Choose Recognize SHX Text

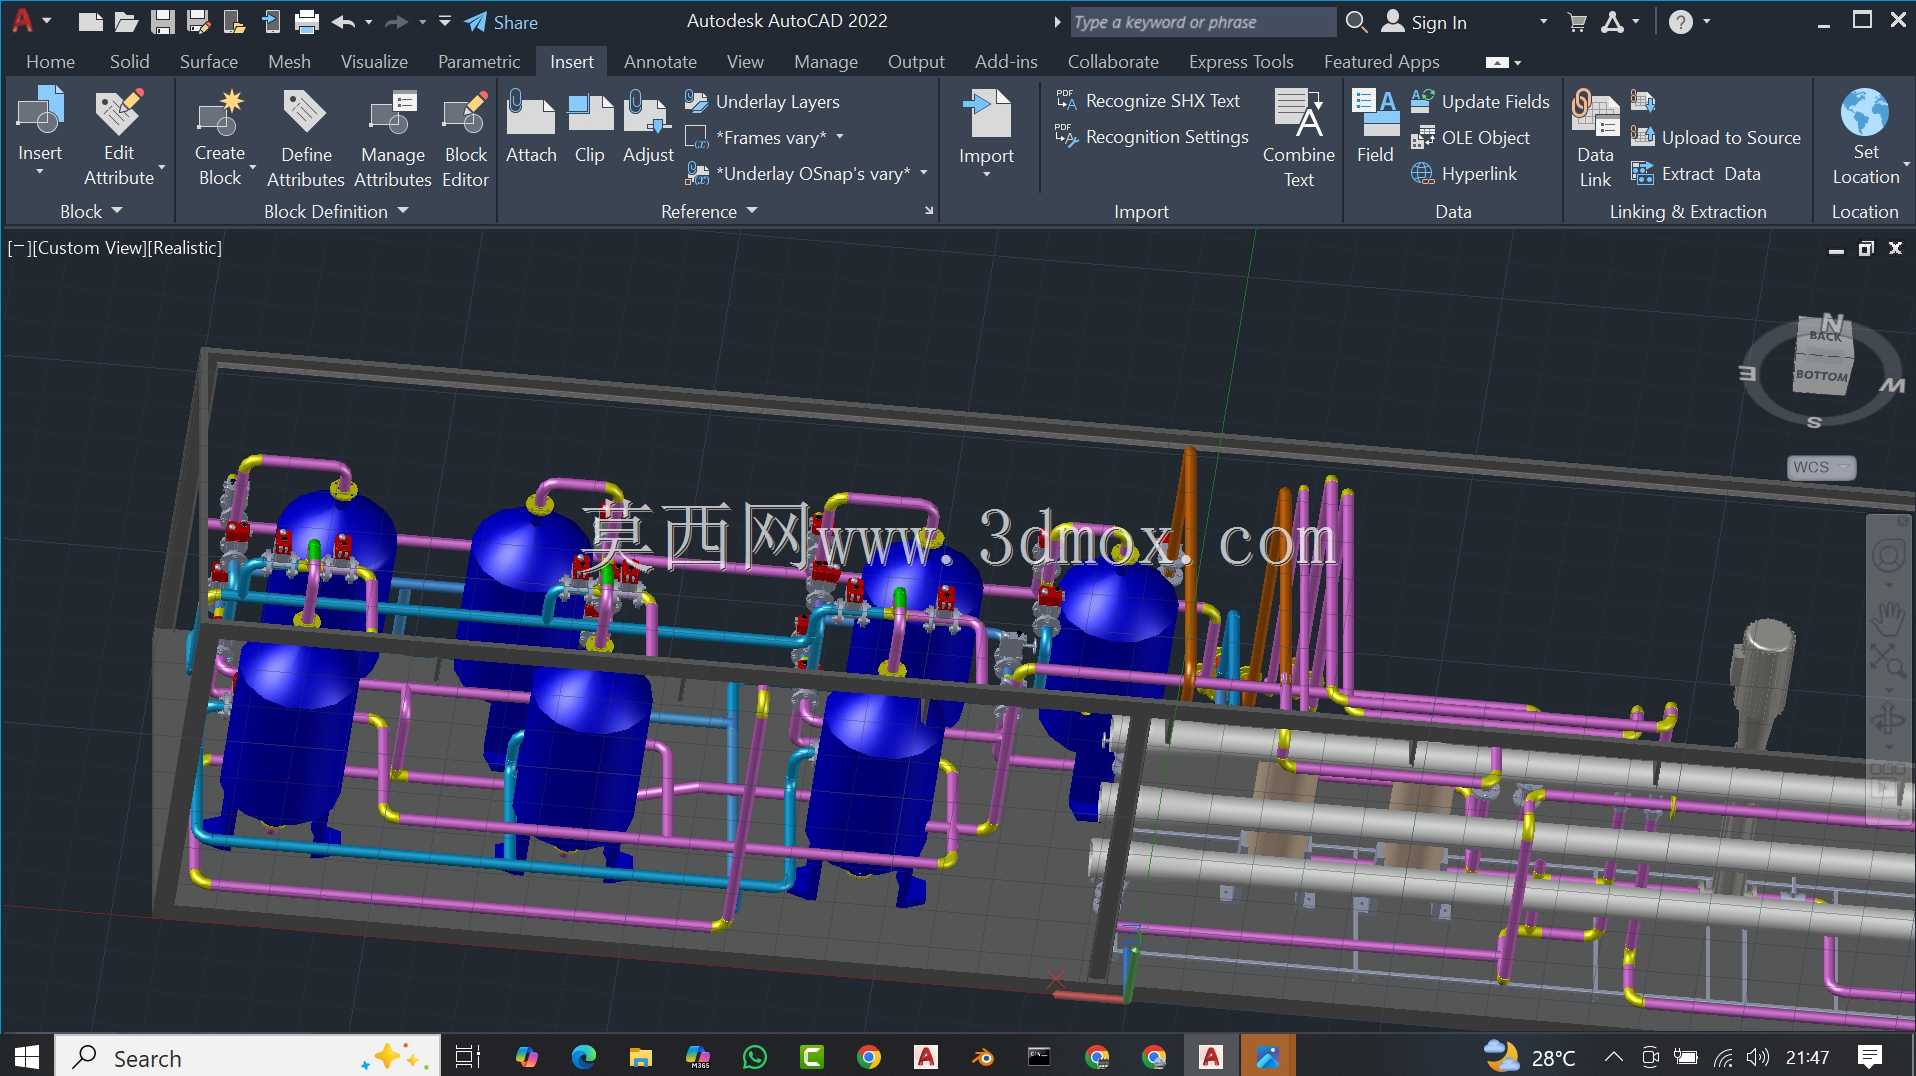pos(1148,101)
